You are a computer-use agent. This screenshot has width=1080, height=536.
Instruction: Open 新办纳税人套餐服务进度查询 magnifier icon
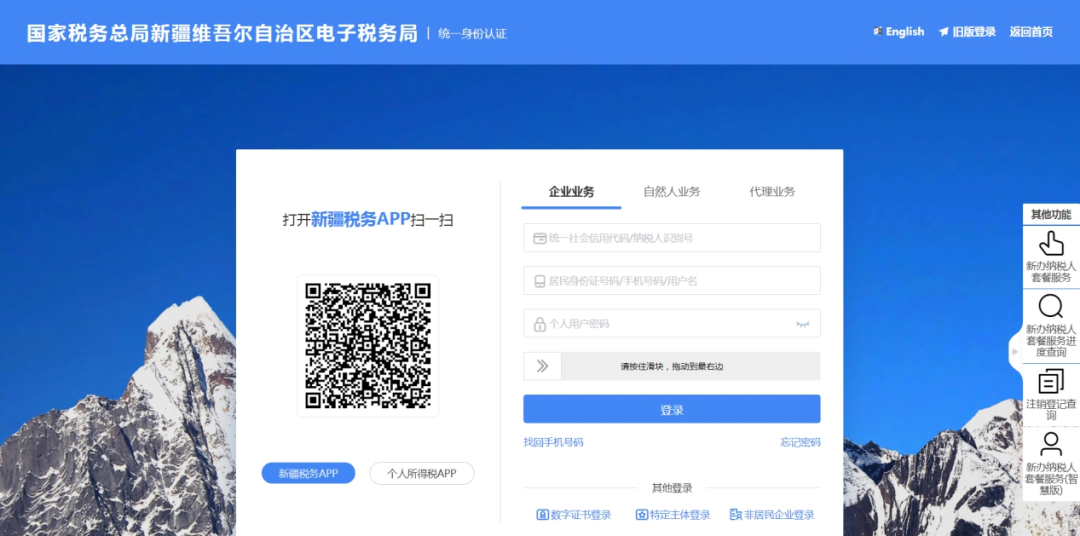tap(1050, 307)
